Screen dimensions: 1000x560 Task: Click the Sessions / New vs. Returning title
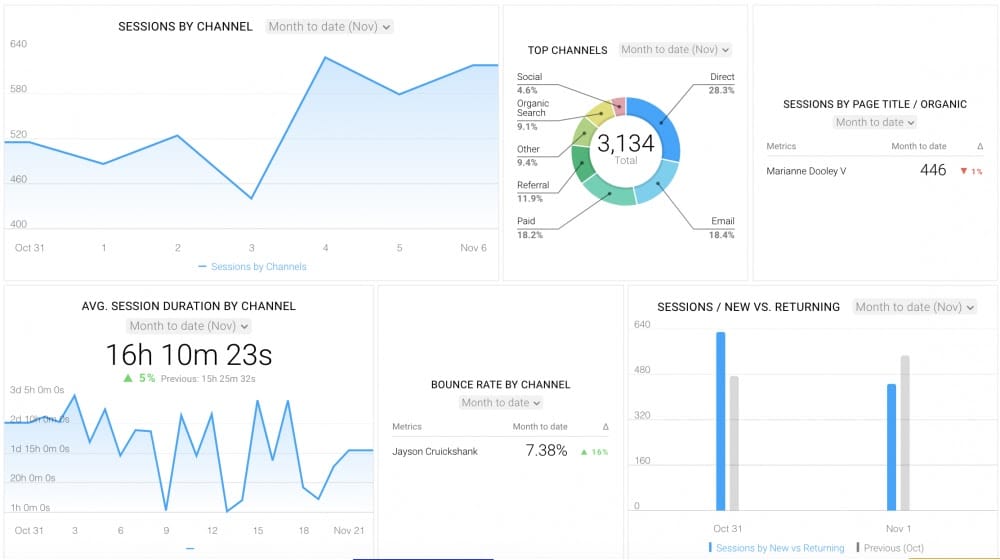[x=749, y=307]
